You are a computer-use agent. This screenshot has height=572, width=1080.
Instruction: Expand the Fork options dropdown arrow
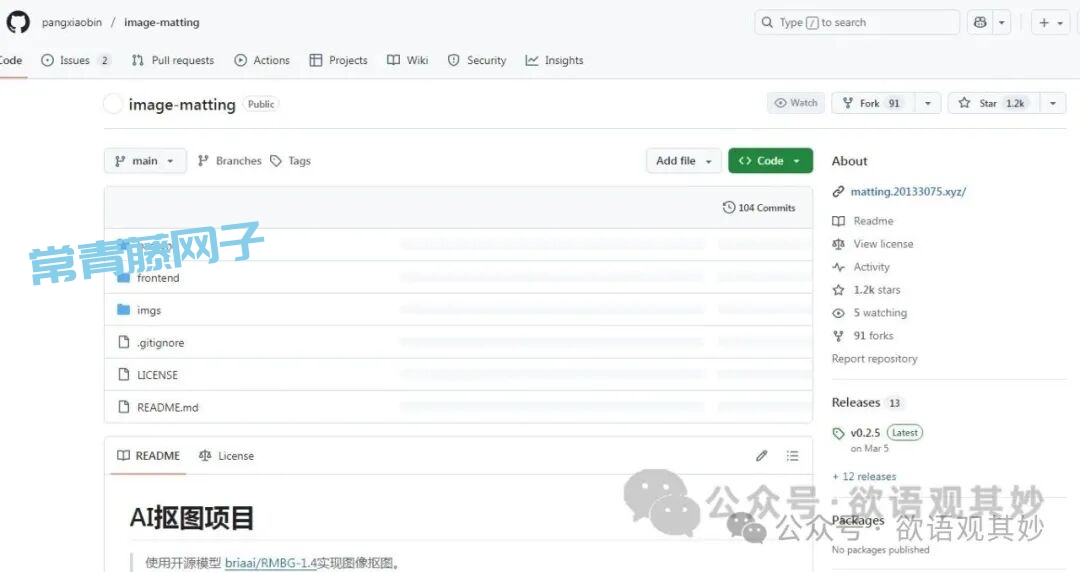click(928, 103)
